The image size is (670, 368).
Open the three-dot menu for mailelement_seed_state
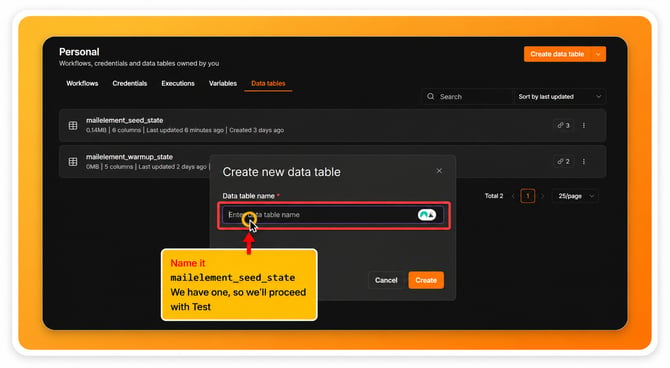point(584,125)
